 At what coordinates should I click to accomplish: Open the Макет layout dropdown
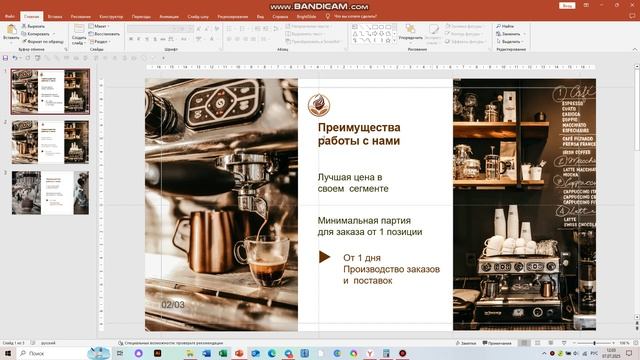(x=99, y=26)
